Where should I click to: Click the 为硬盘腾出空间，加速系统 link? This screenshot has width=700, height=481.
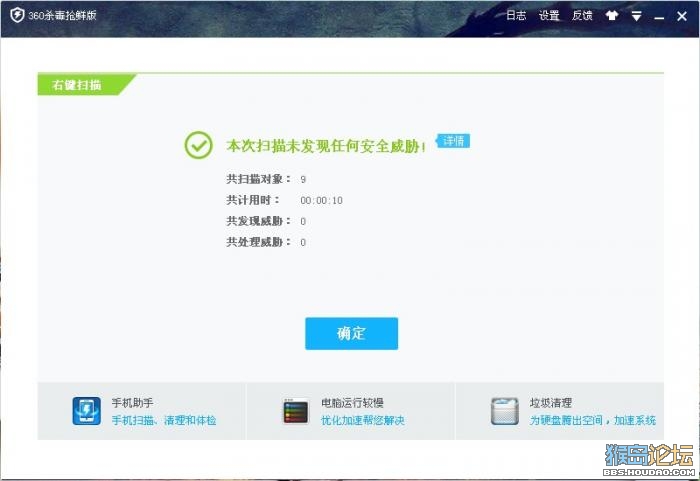(592, 420)
